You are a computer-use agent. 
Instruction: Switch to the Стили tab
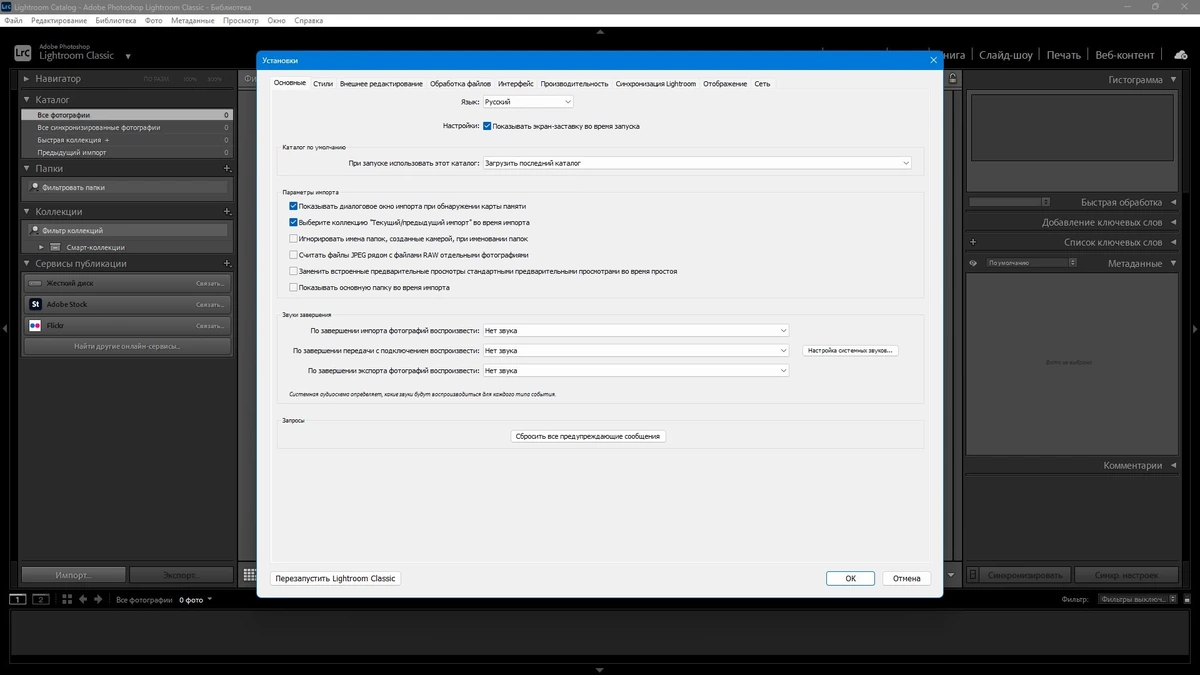click(x=323, y=84)
